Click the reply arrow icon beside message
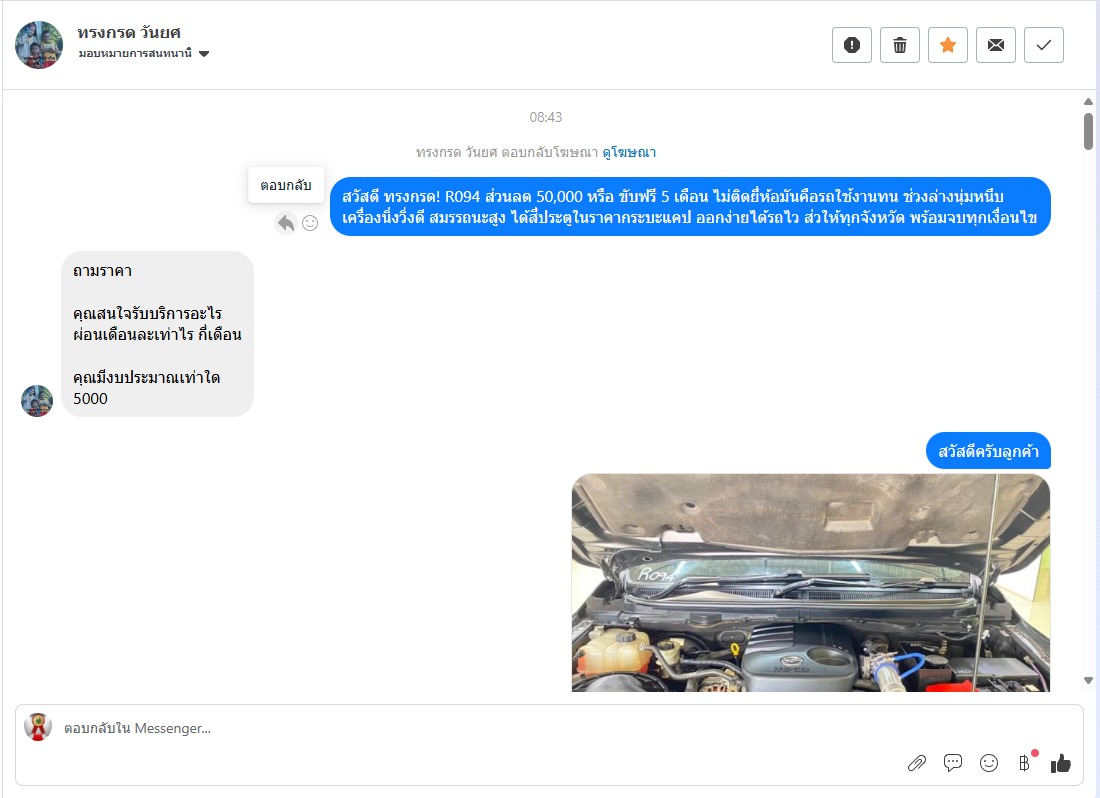The image size is (1100, 798). (x=286, y=223)
